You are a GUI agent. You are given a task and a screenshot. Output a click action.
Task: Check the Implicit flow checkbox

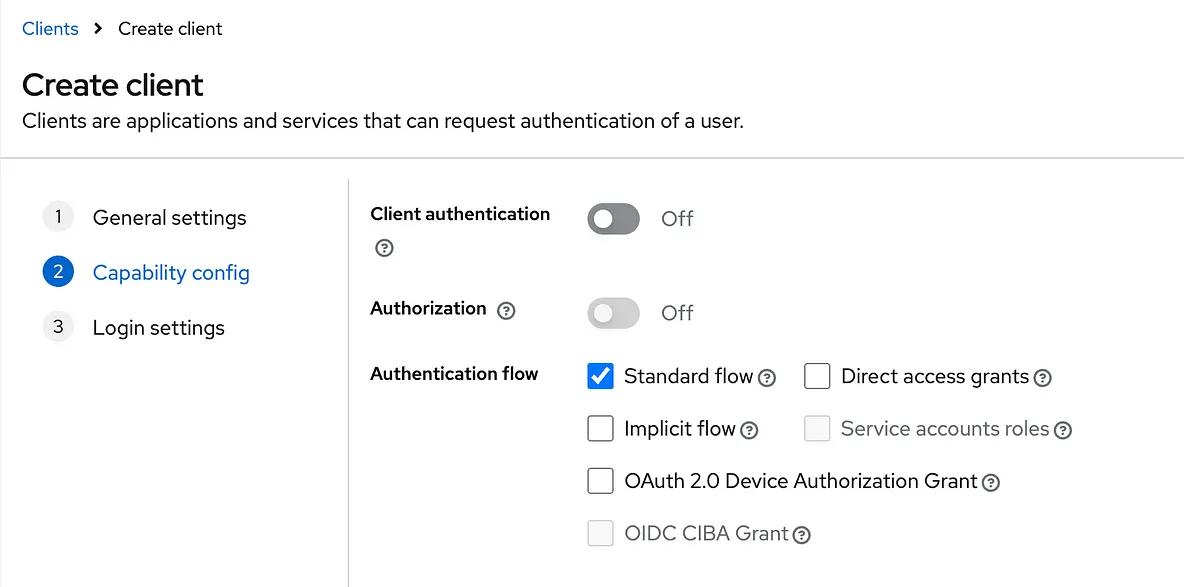(600, 428)
